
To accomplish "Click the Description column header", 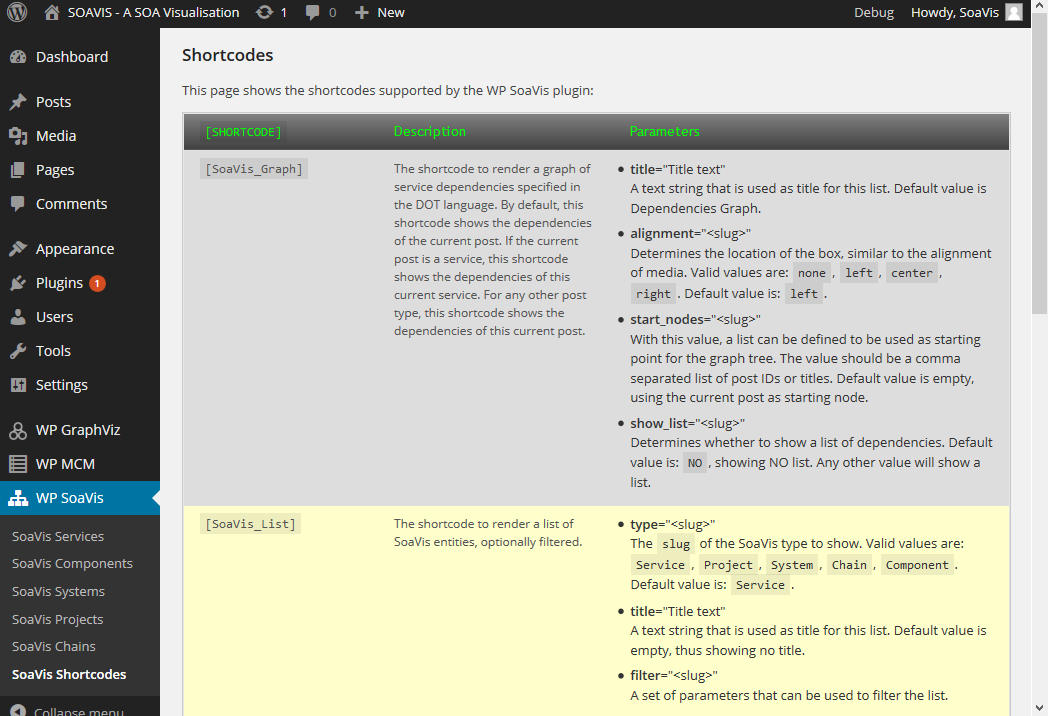I will (x=430, y=132).
